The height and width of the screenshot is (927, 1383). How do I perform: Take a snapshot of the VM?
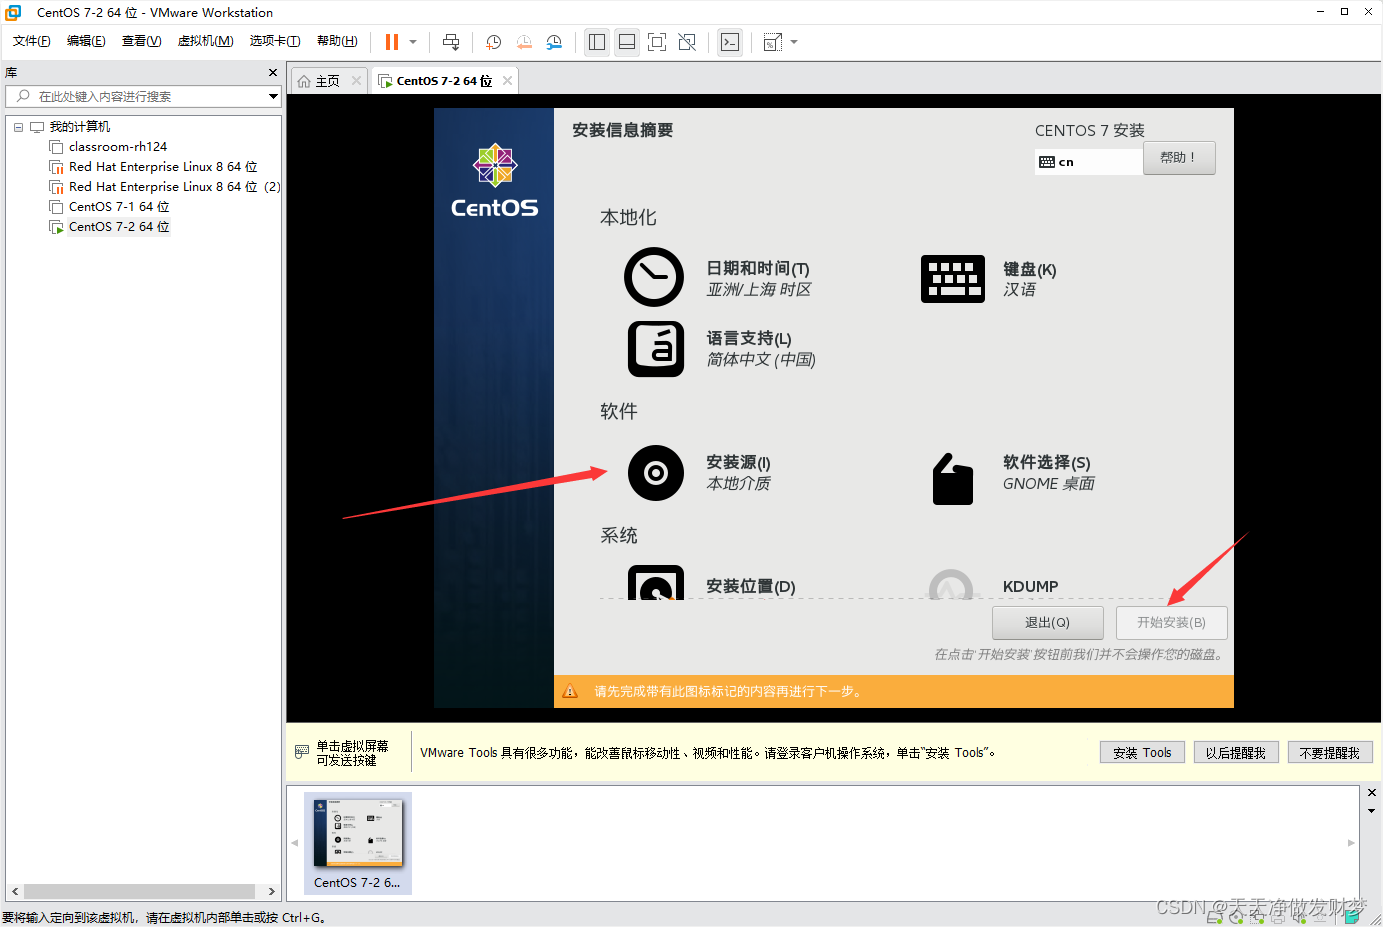click(x=493, y=42)
